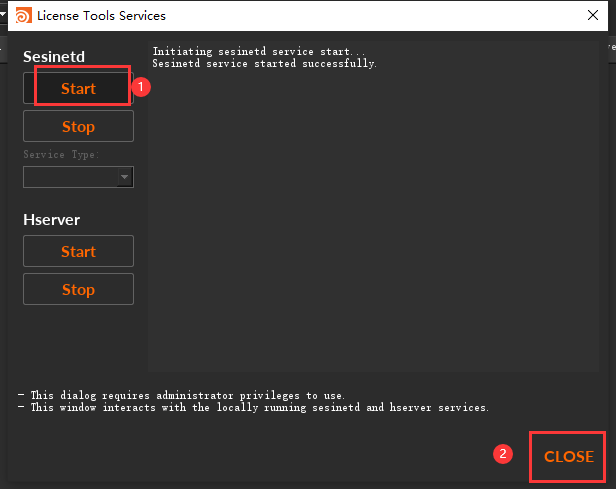
Task: Click the Service Type label
Action: pos(62,155)
